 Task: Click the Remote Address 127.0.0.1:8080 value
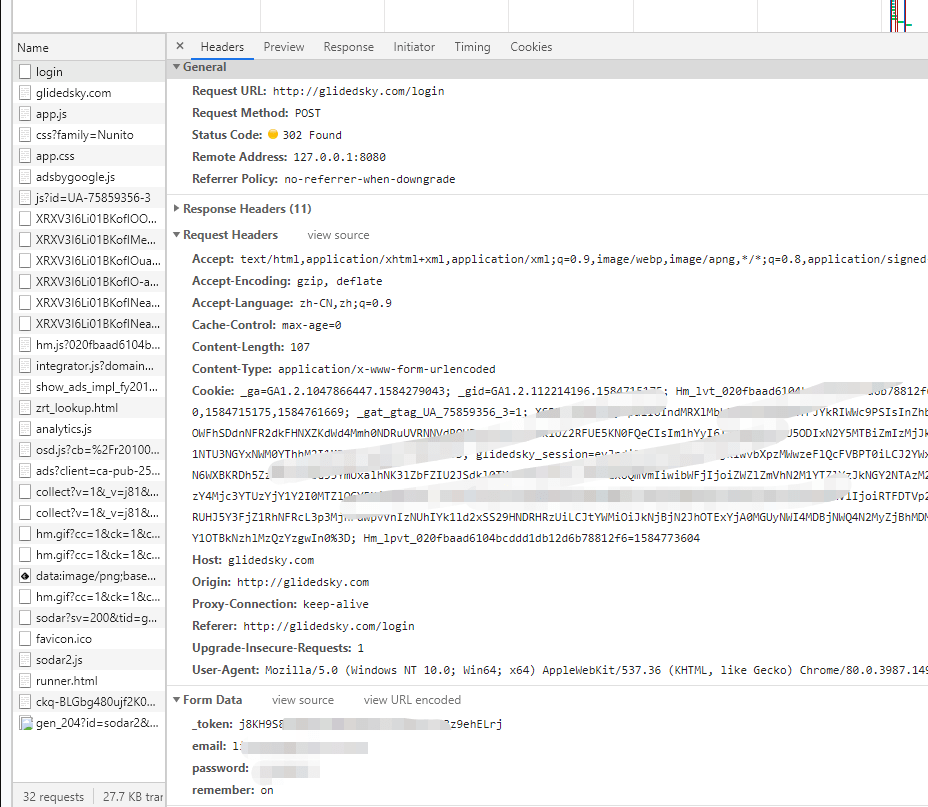click(x=340, y=157)
